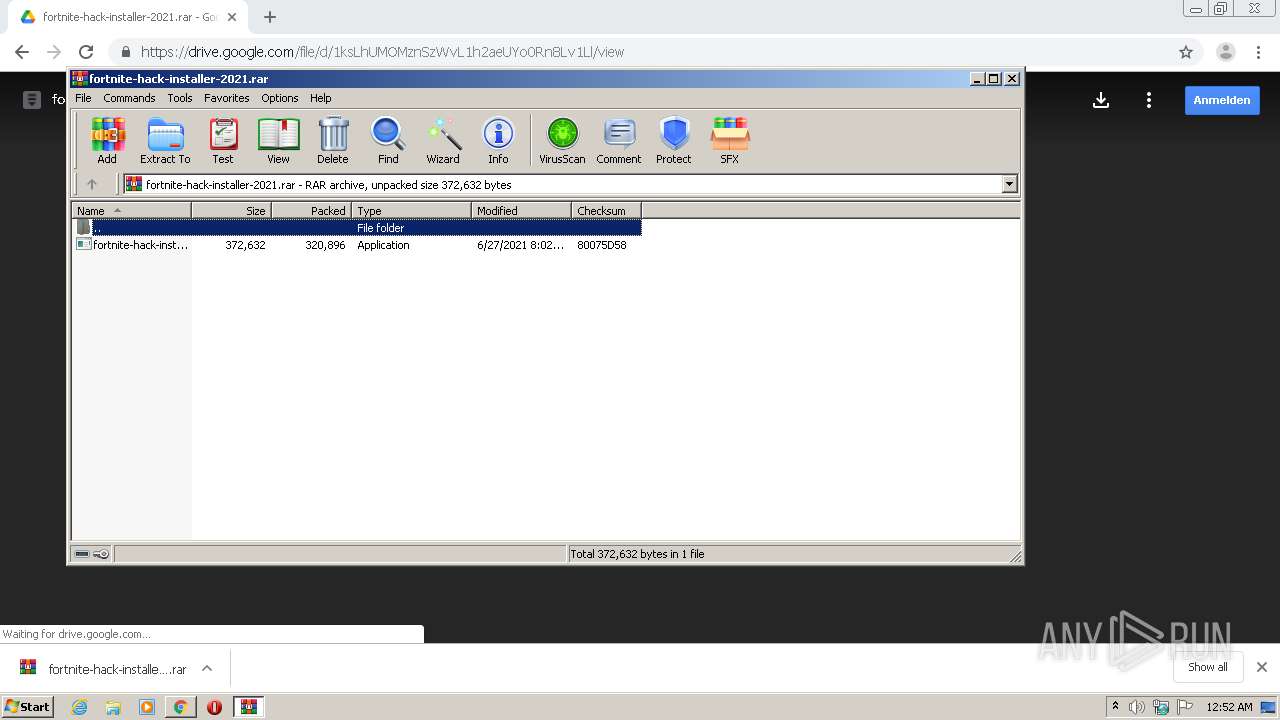Download file from Google Drive icon
The image size is (1280, 720).
point(1101,100)
